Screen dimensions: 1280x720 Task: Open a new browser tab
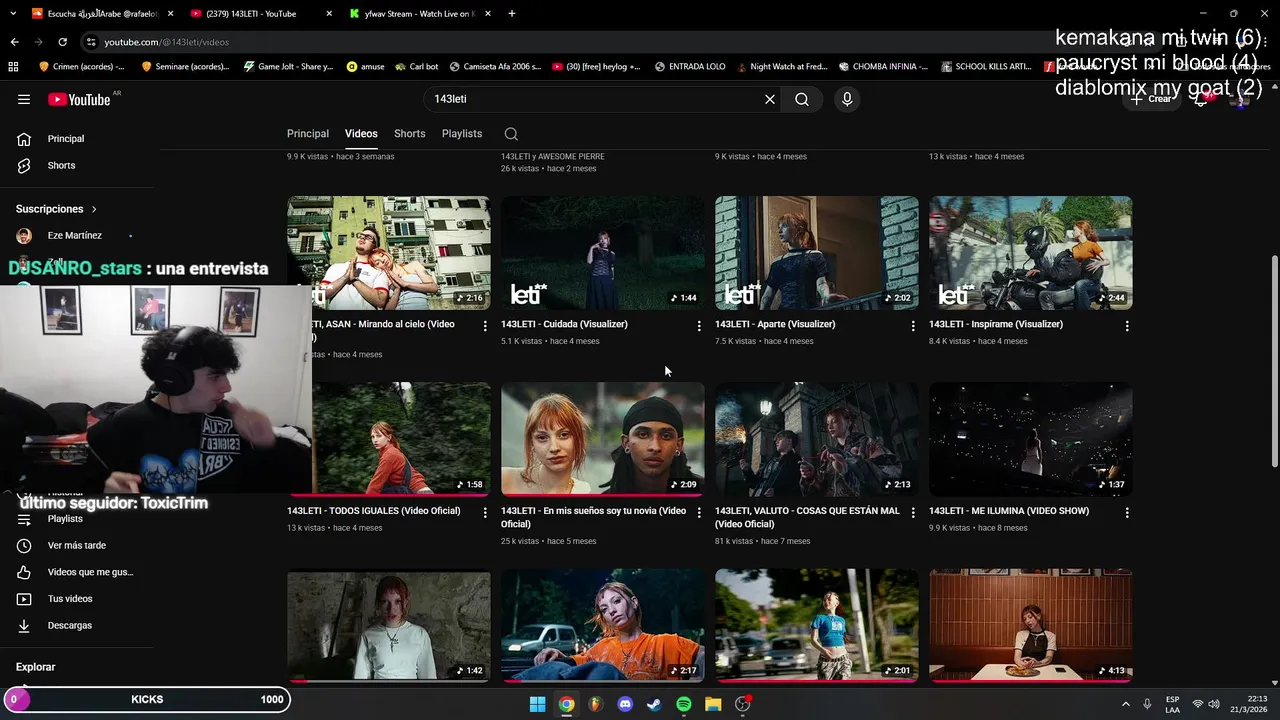click(x=512, y=14)
